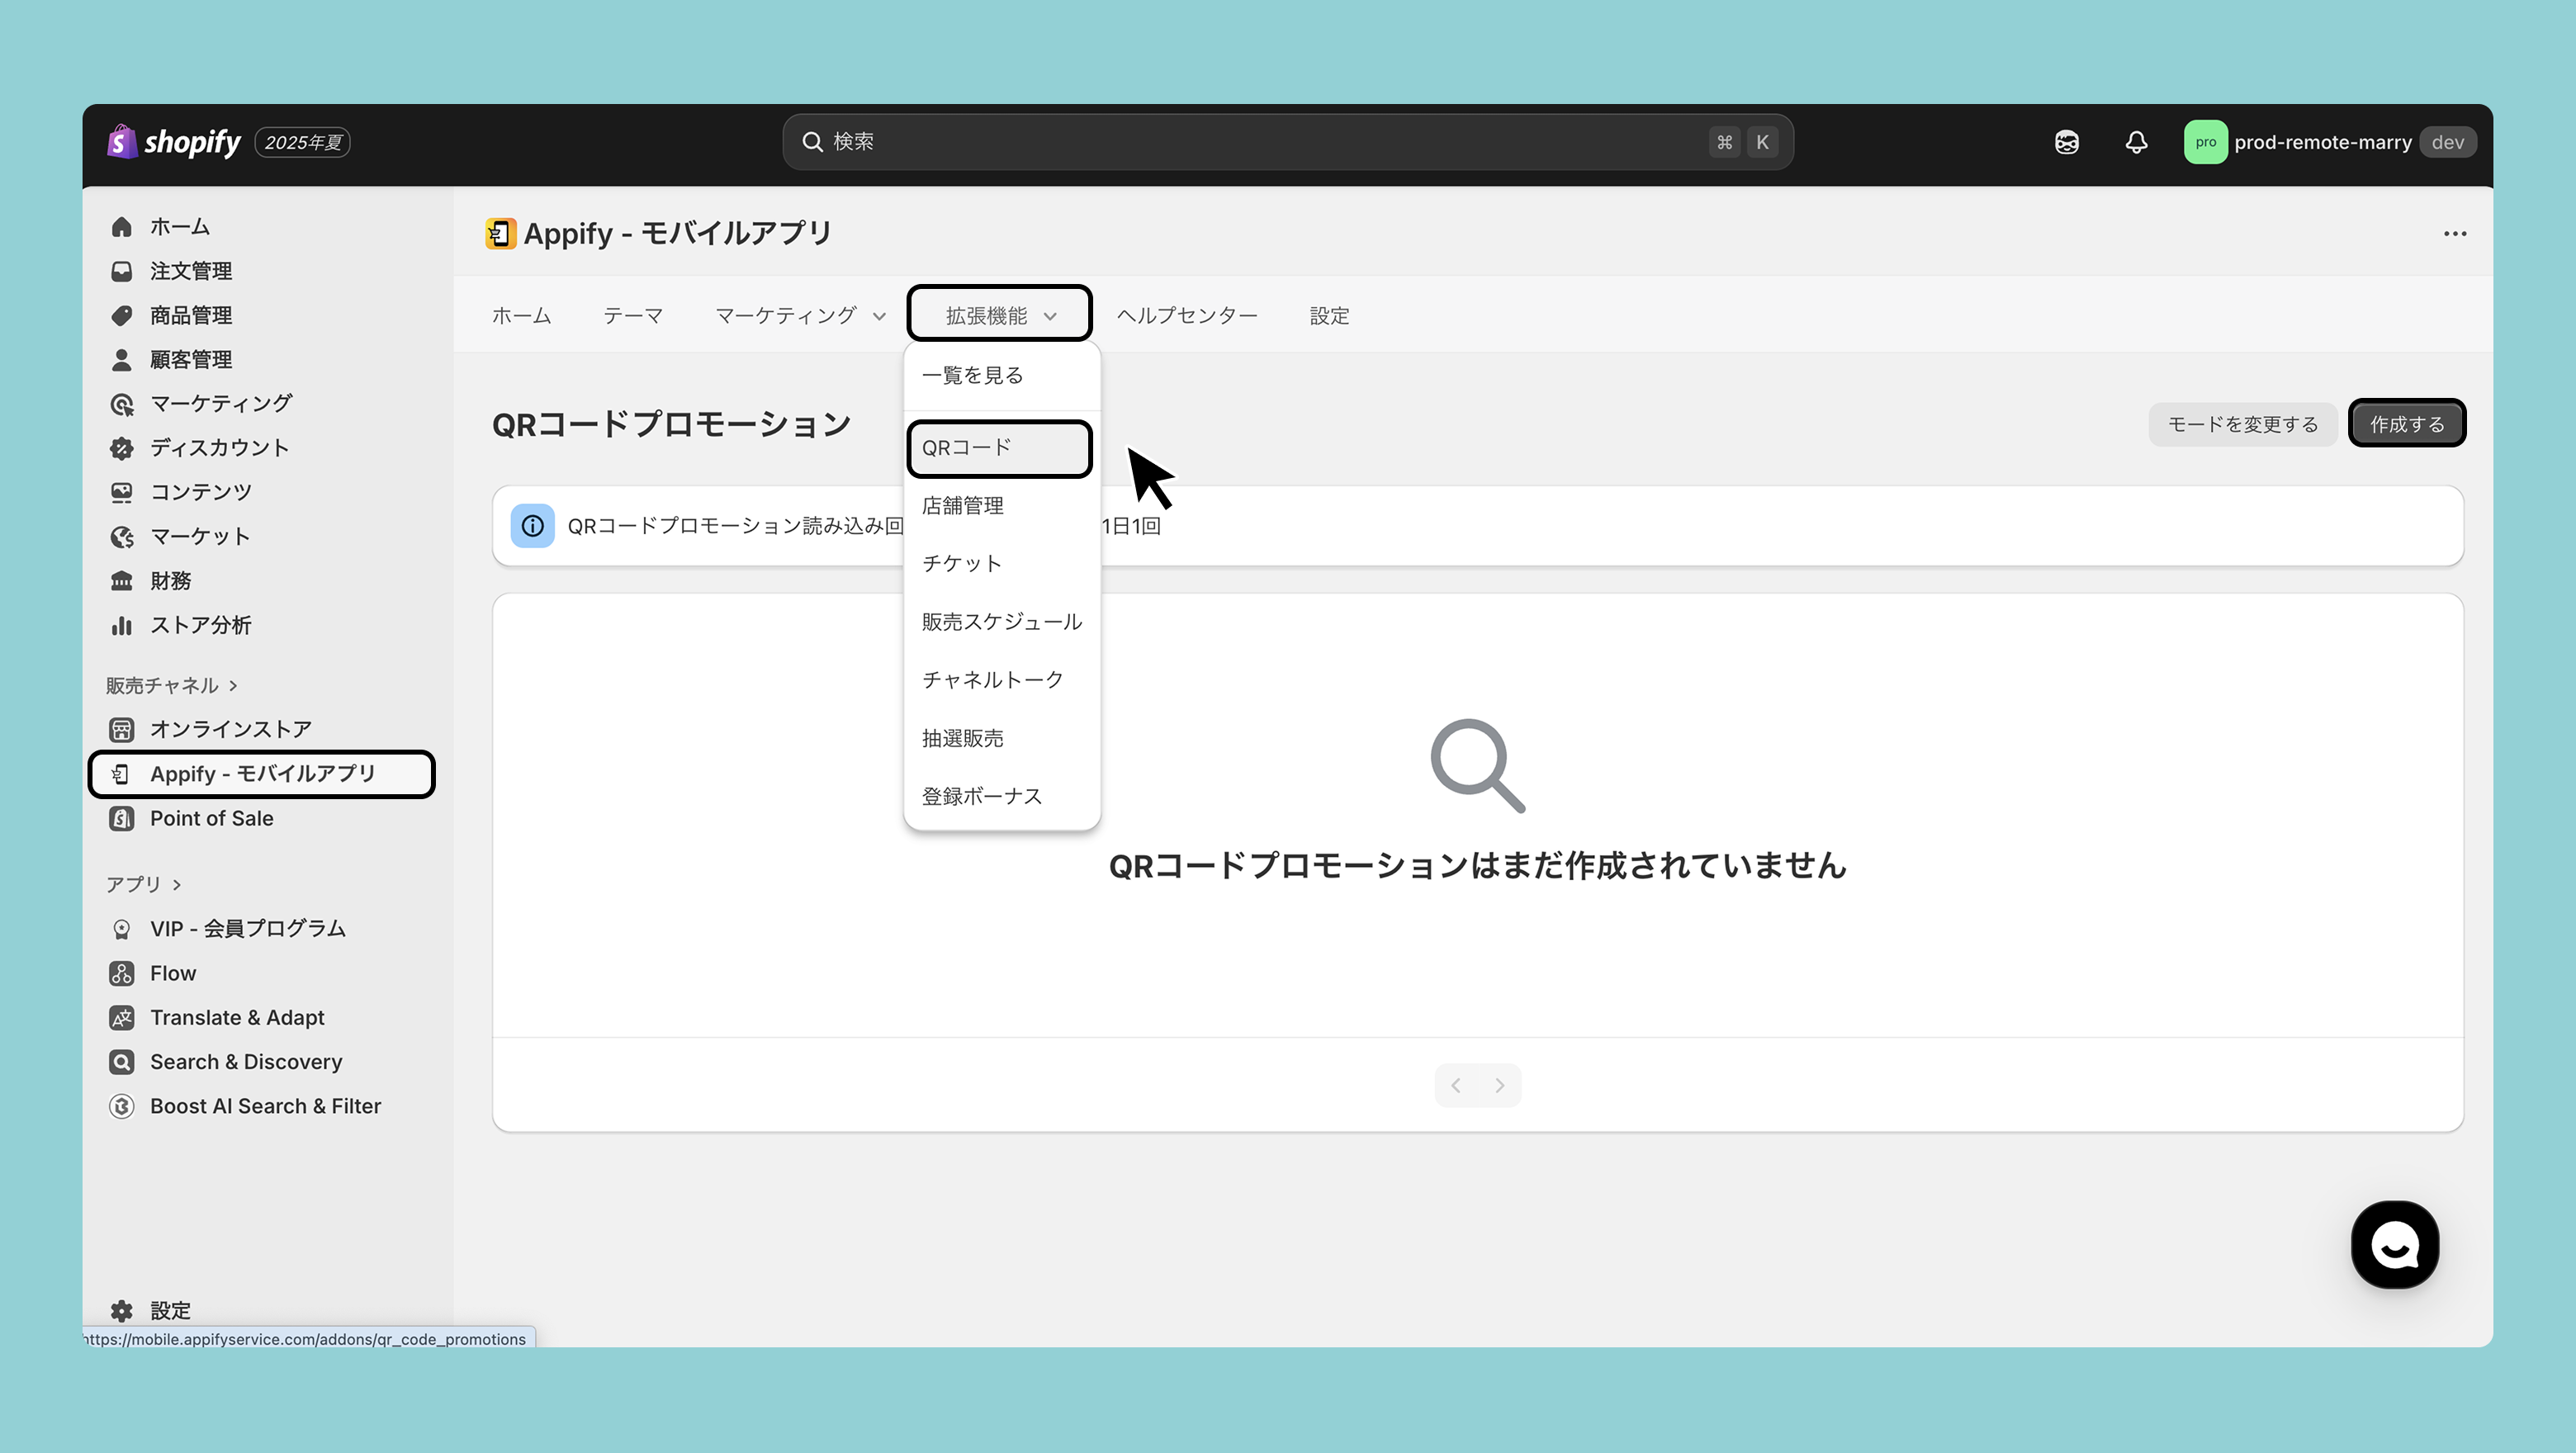Go to ストア分析 analytics in sidebar
This screenshot has height=1453, width=2576.
(x=200, y=625)
